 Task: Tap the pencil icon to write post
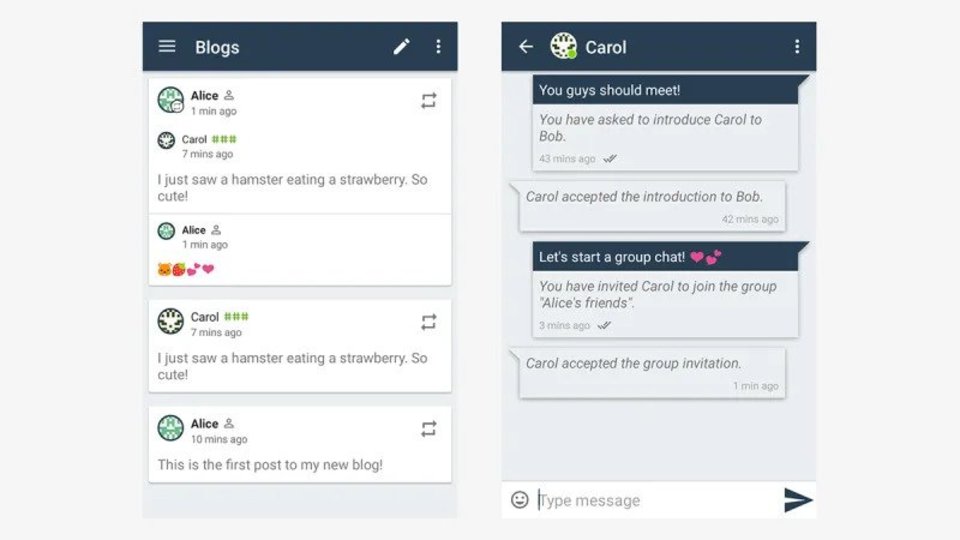(402, 47)
